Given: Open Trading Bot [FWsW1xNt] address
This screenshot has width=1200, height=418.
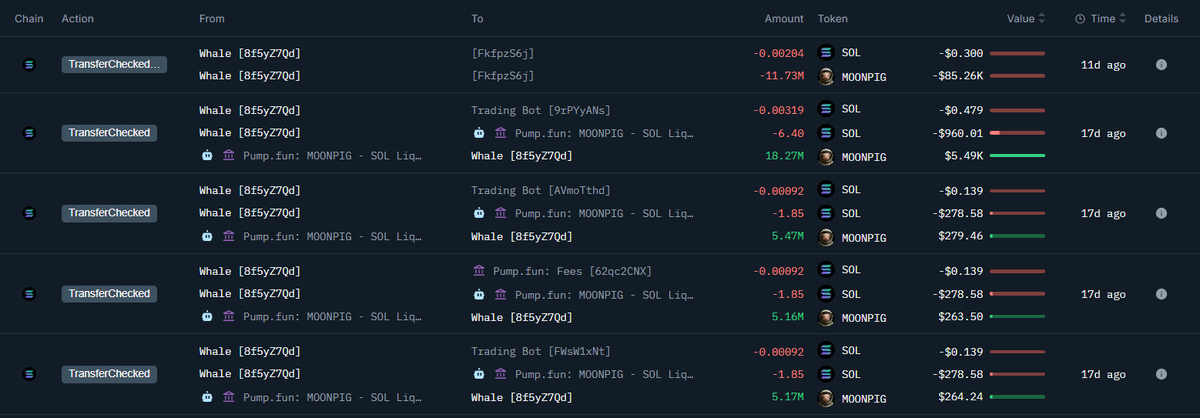Looking at the screenshot, I should (x=541, y=351).
